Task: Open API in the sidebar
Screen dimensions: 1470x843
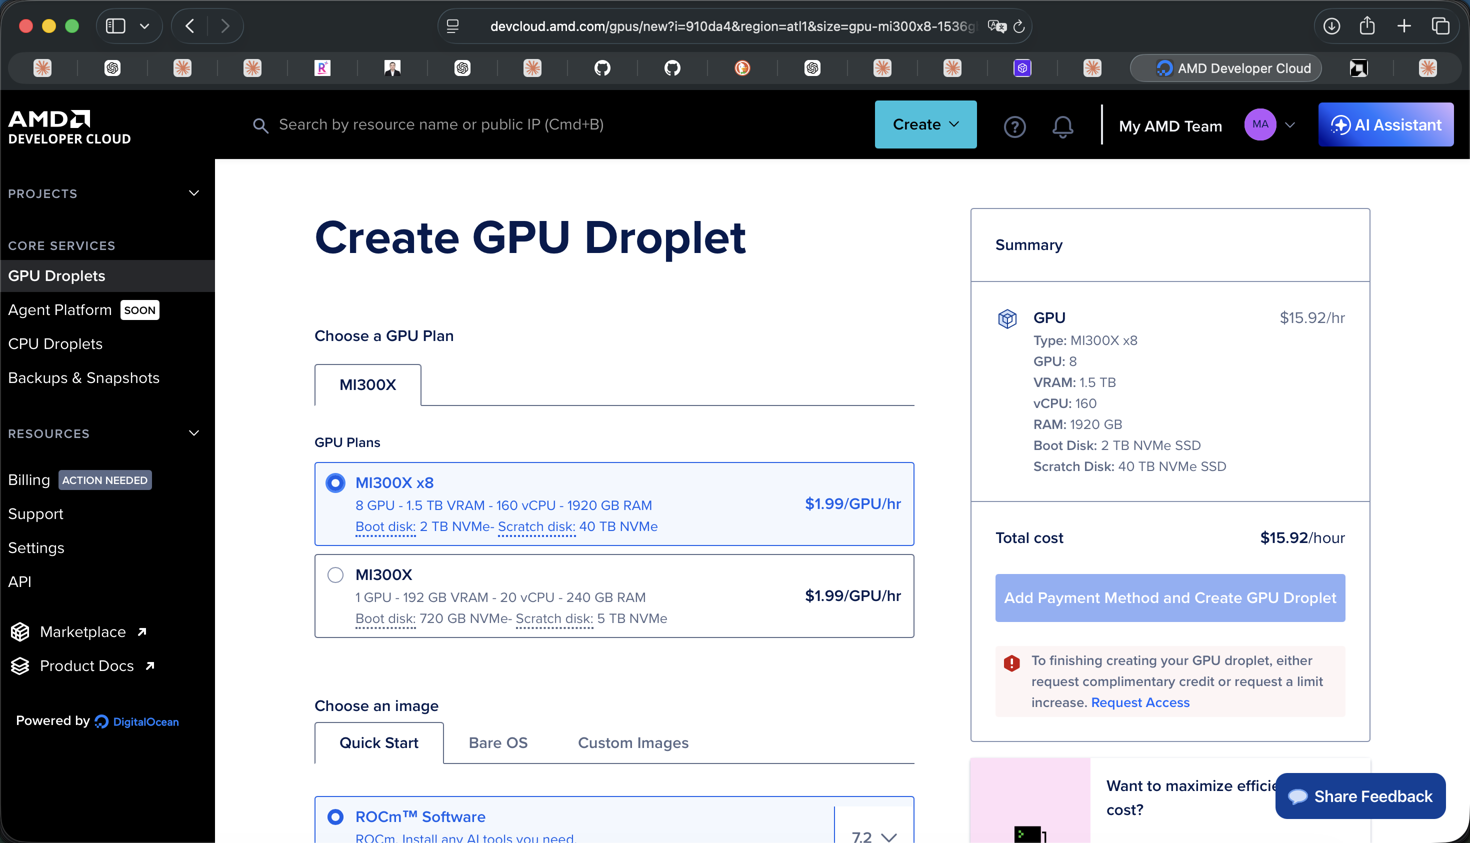Action: click(20, 582)
